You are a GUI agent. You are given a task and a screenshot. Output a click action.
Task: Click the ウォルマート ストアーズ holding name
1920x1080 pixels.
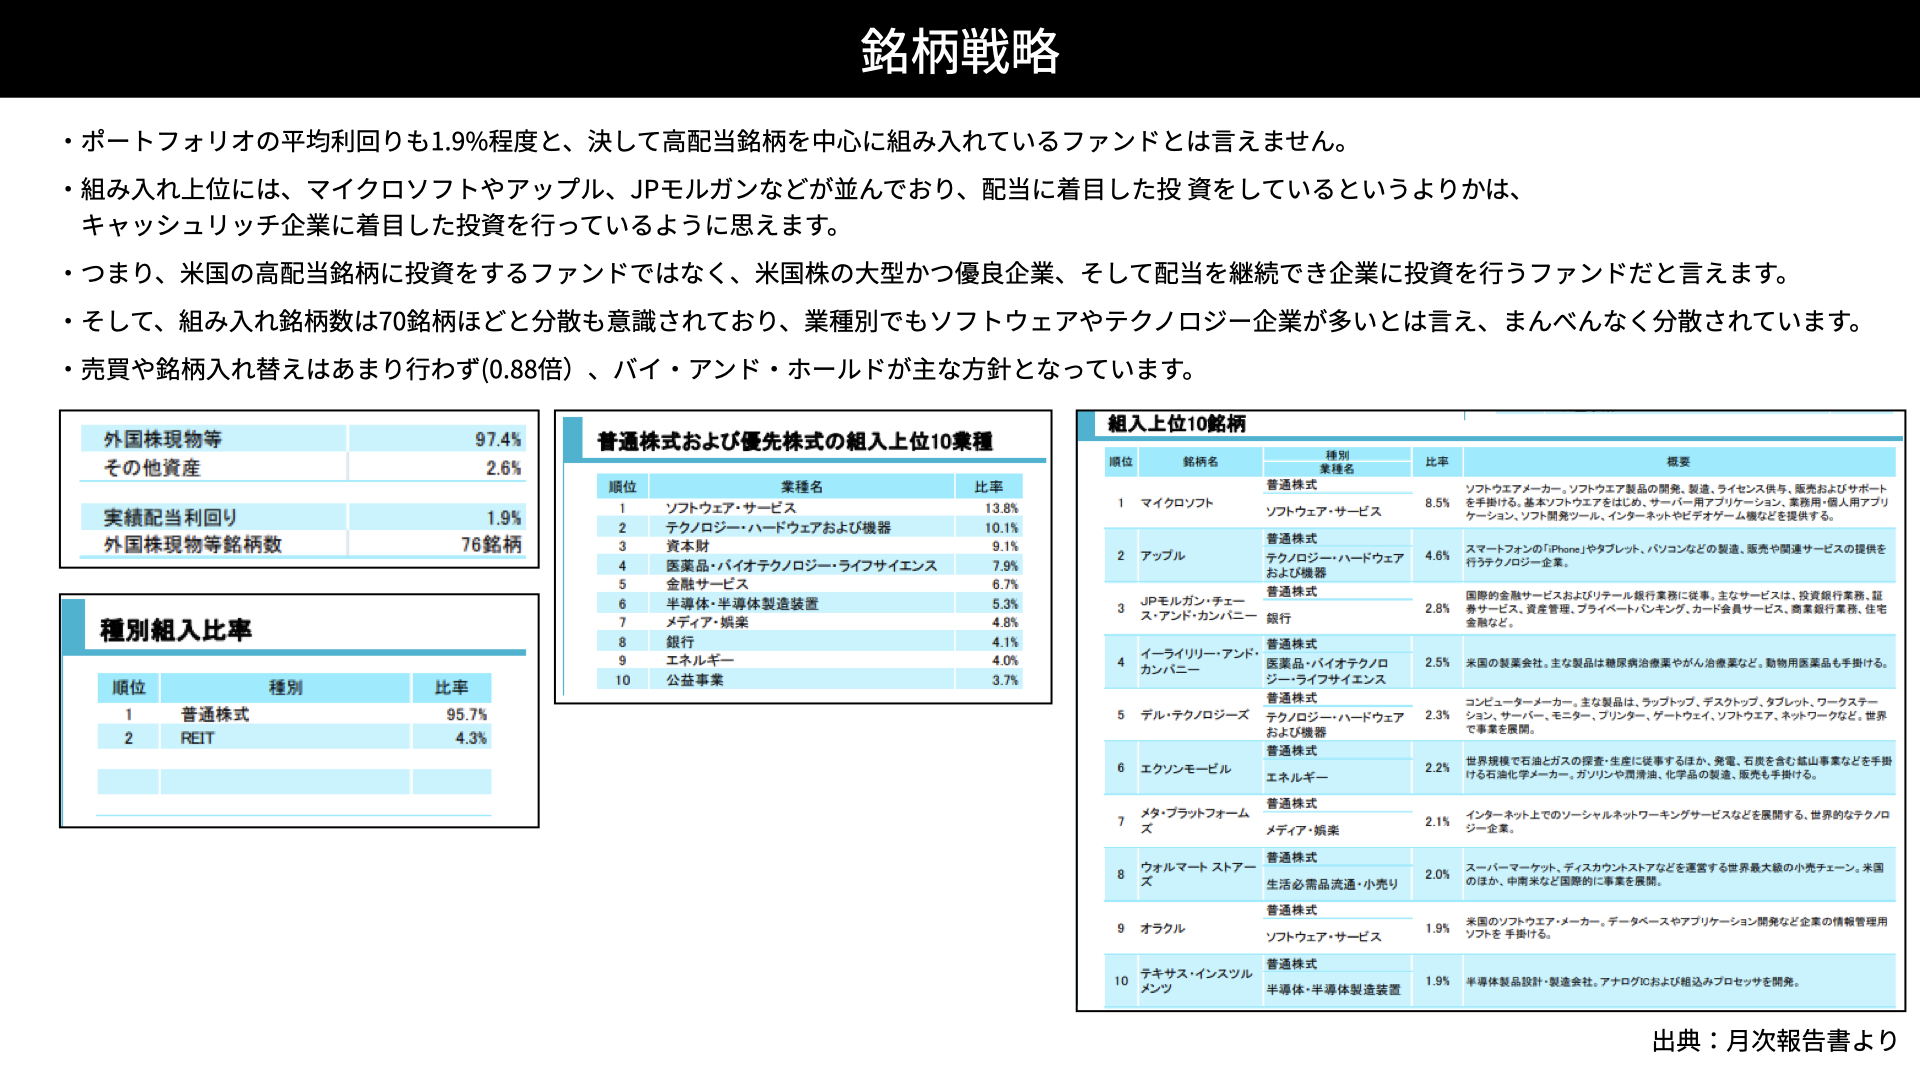[1198, 874]
